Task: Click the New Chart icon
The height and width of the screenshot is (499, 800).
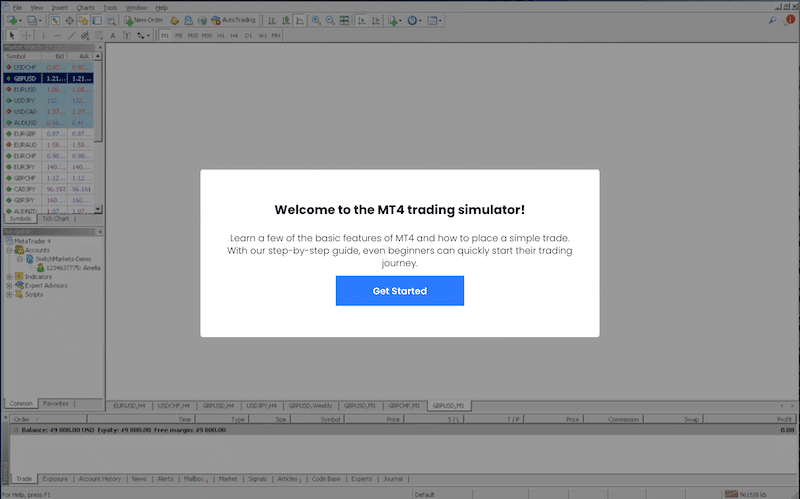Action: [x=11, y=20]
